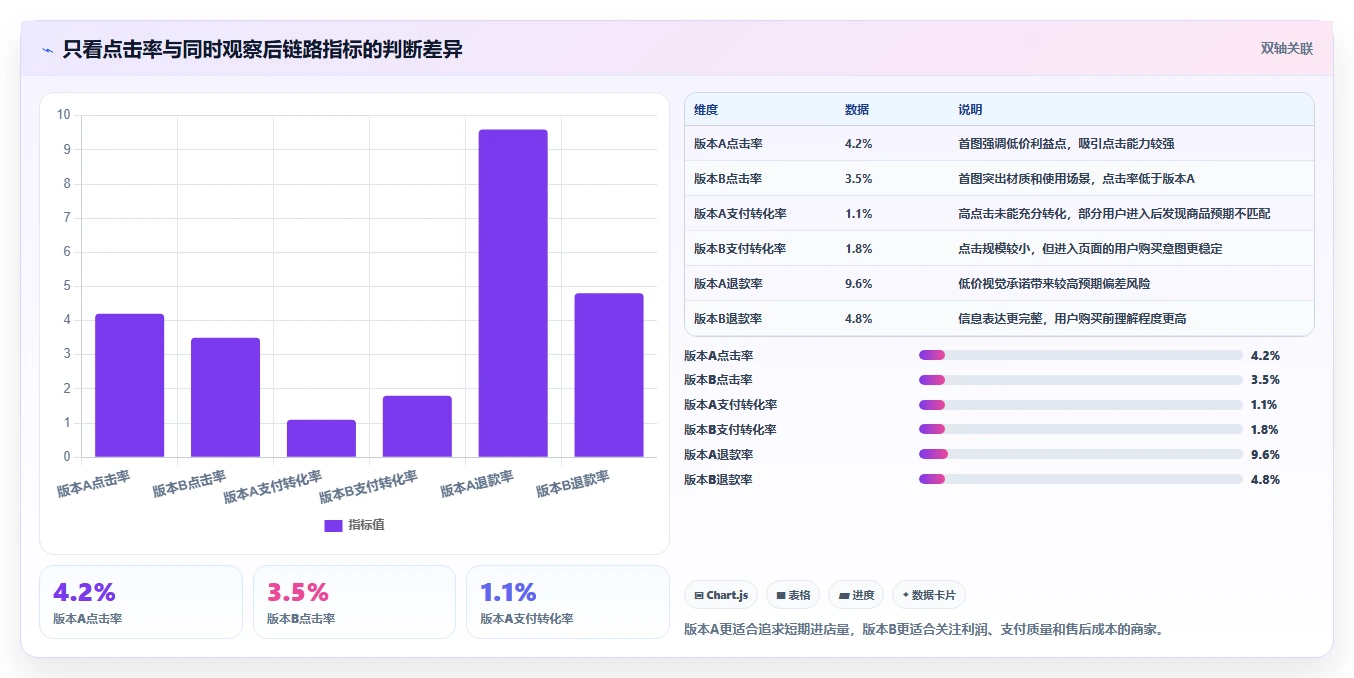Click the 进度 tag
Image resolution: width=1354 pixels, height=678 pixels.
click(856, 595)
